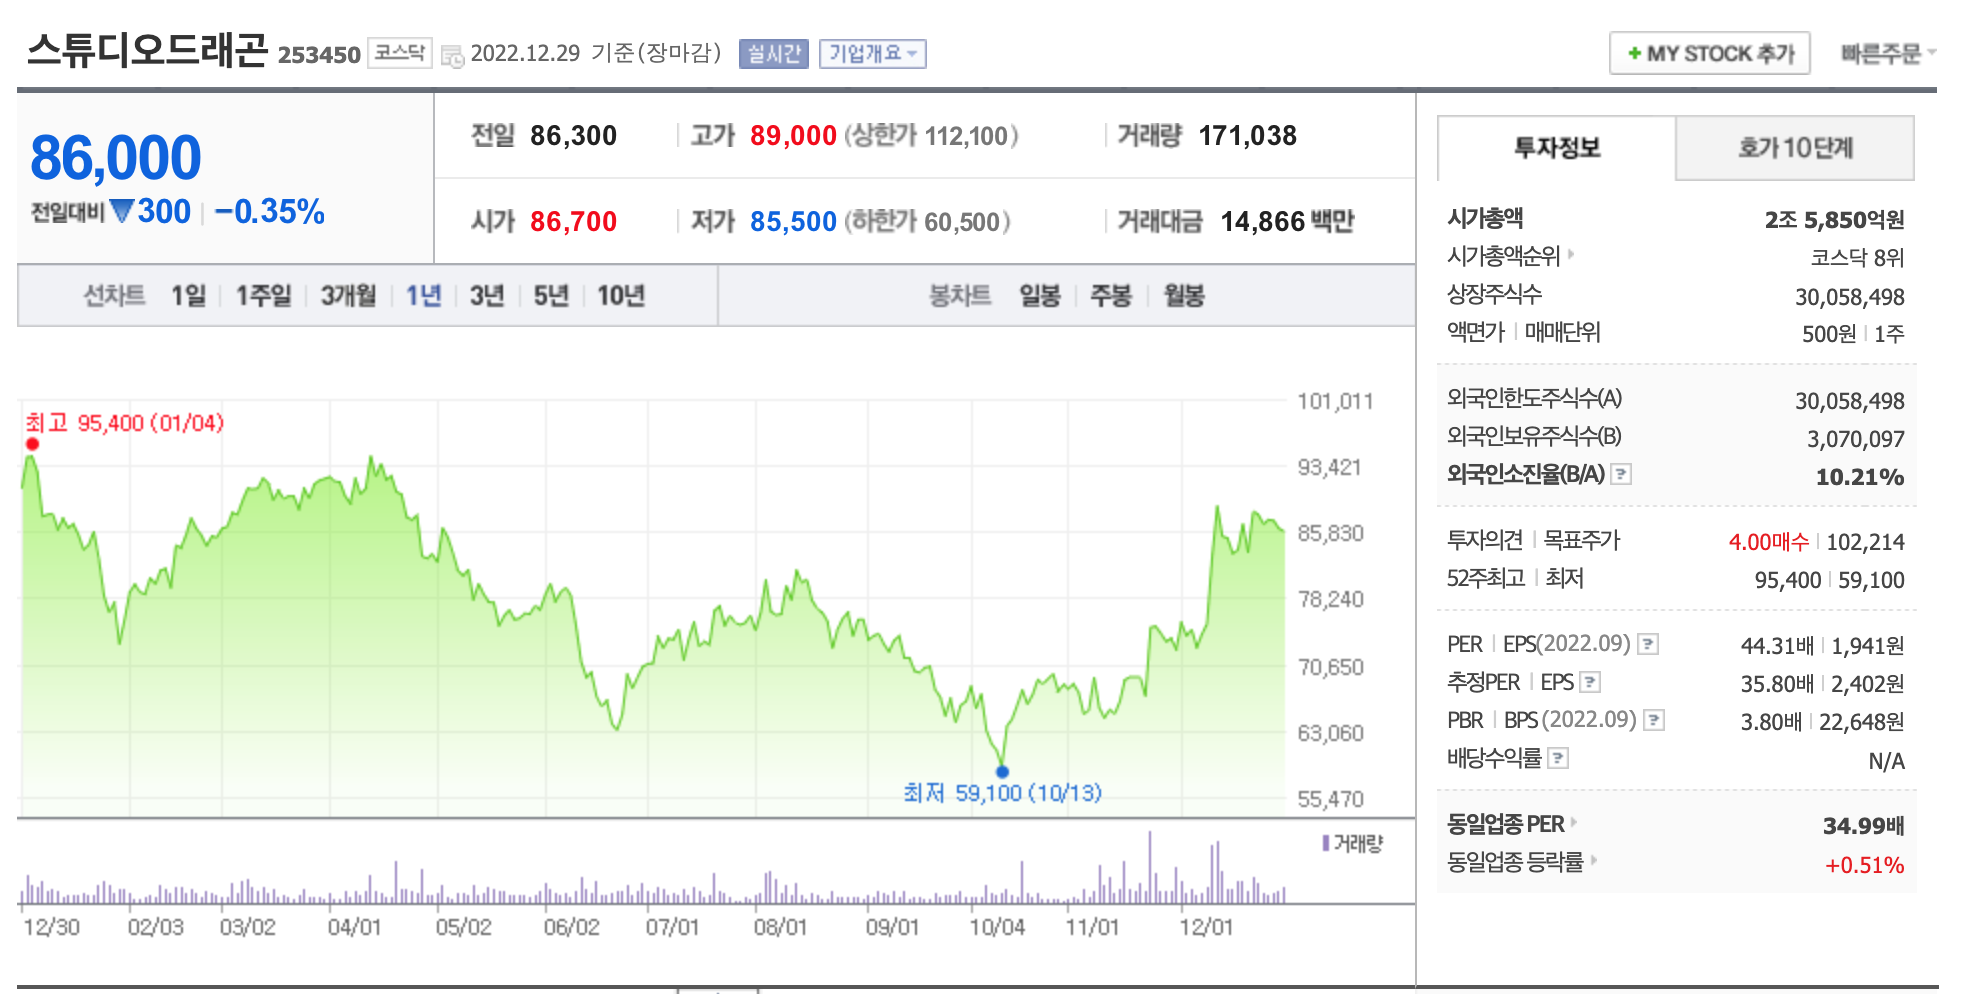Viewport: 1962px width, 994px height.
Task: Click the 전일 value 86,300
Action: 573,136
